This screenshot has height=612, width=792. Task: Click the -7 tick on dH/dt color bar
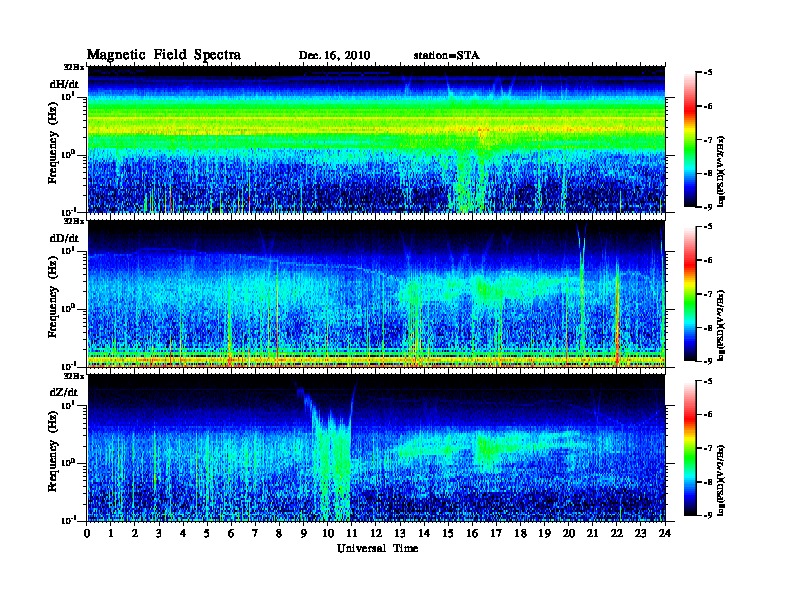point(708,140)
